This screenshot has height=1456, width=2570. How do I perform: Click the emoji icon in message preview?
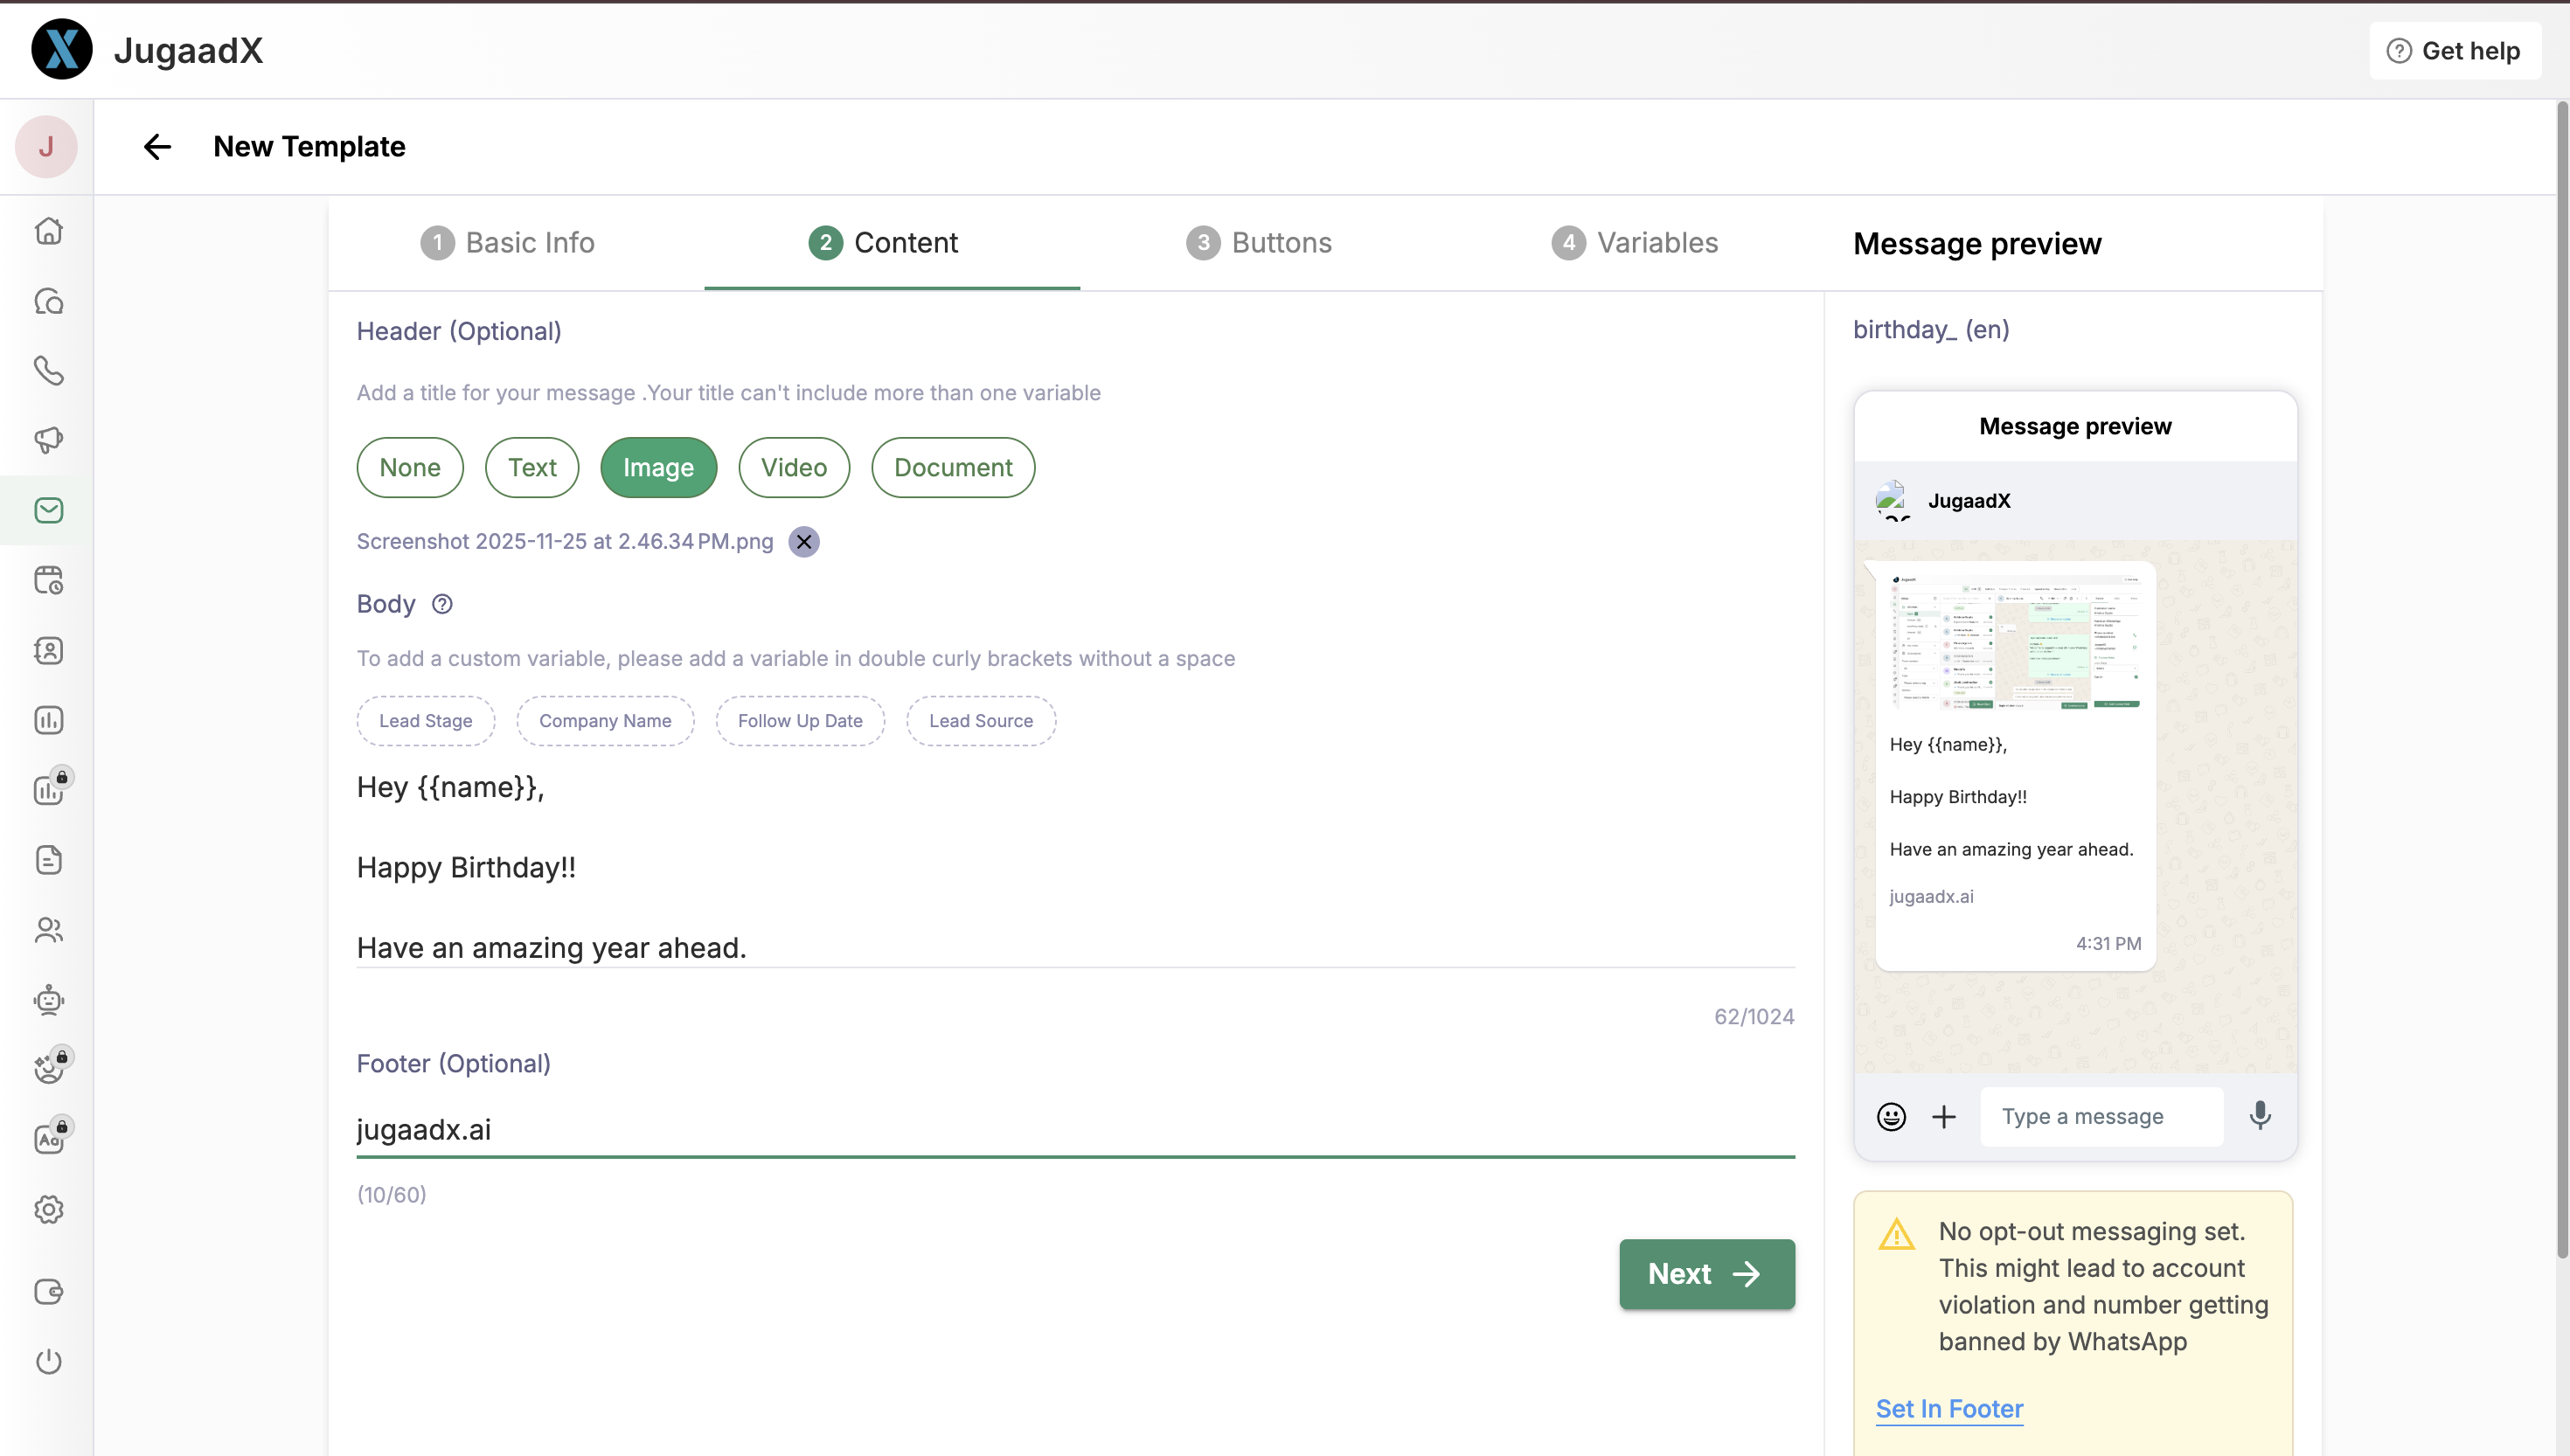(x=1891, y=1116)
